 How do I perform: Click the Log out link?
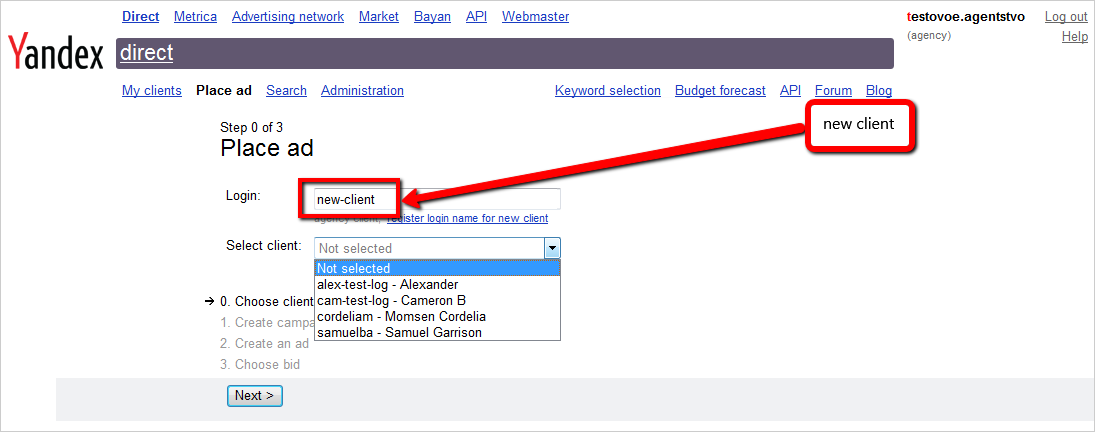coord(1066,17)
